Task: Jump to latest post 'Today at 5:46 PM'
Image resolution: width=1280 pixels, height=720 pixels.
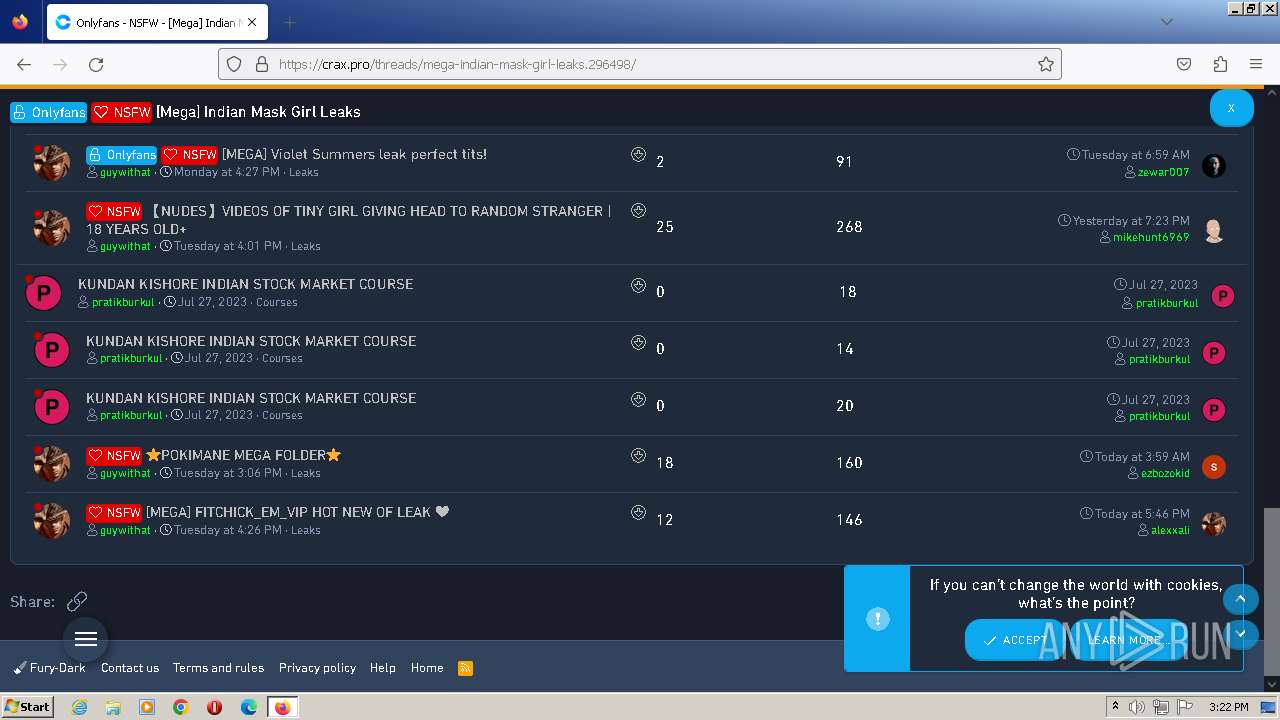Action: (x=1142, y=513)
